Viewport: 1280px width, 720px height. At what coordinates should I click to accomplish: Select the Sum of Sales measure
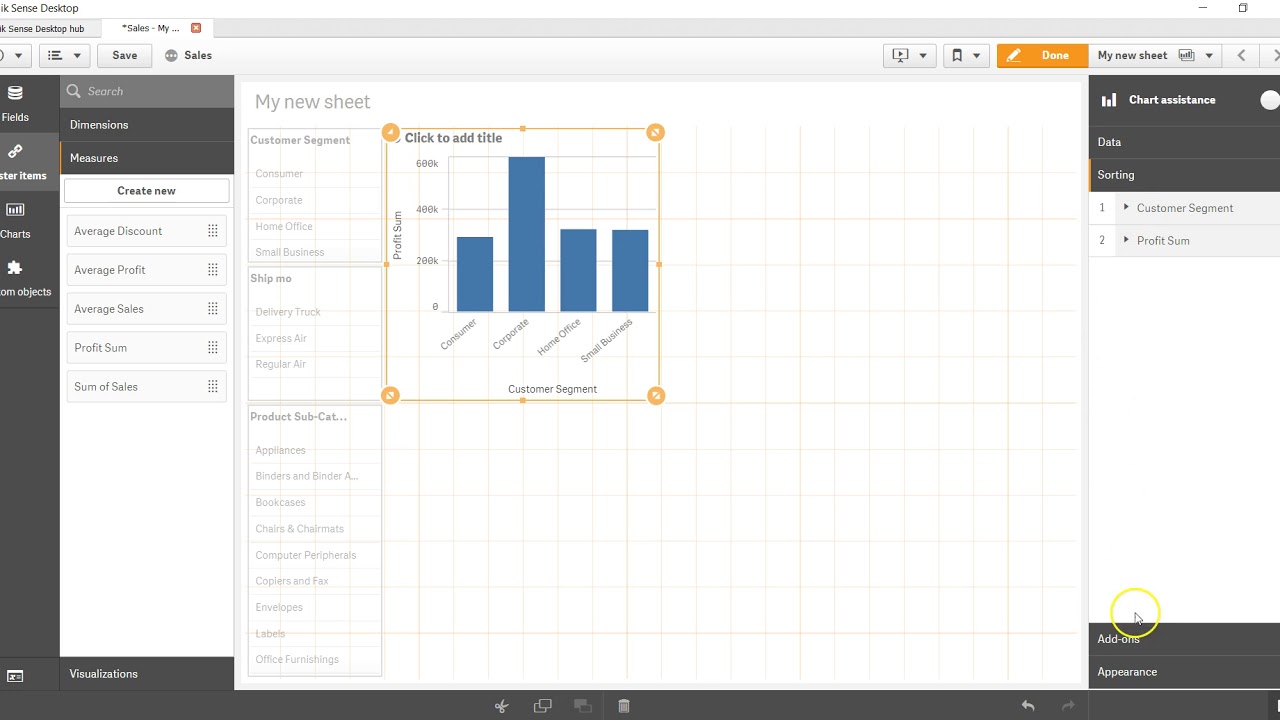[146, 387]
